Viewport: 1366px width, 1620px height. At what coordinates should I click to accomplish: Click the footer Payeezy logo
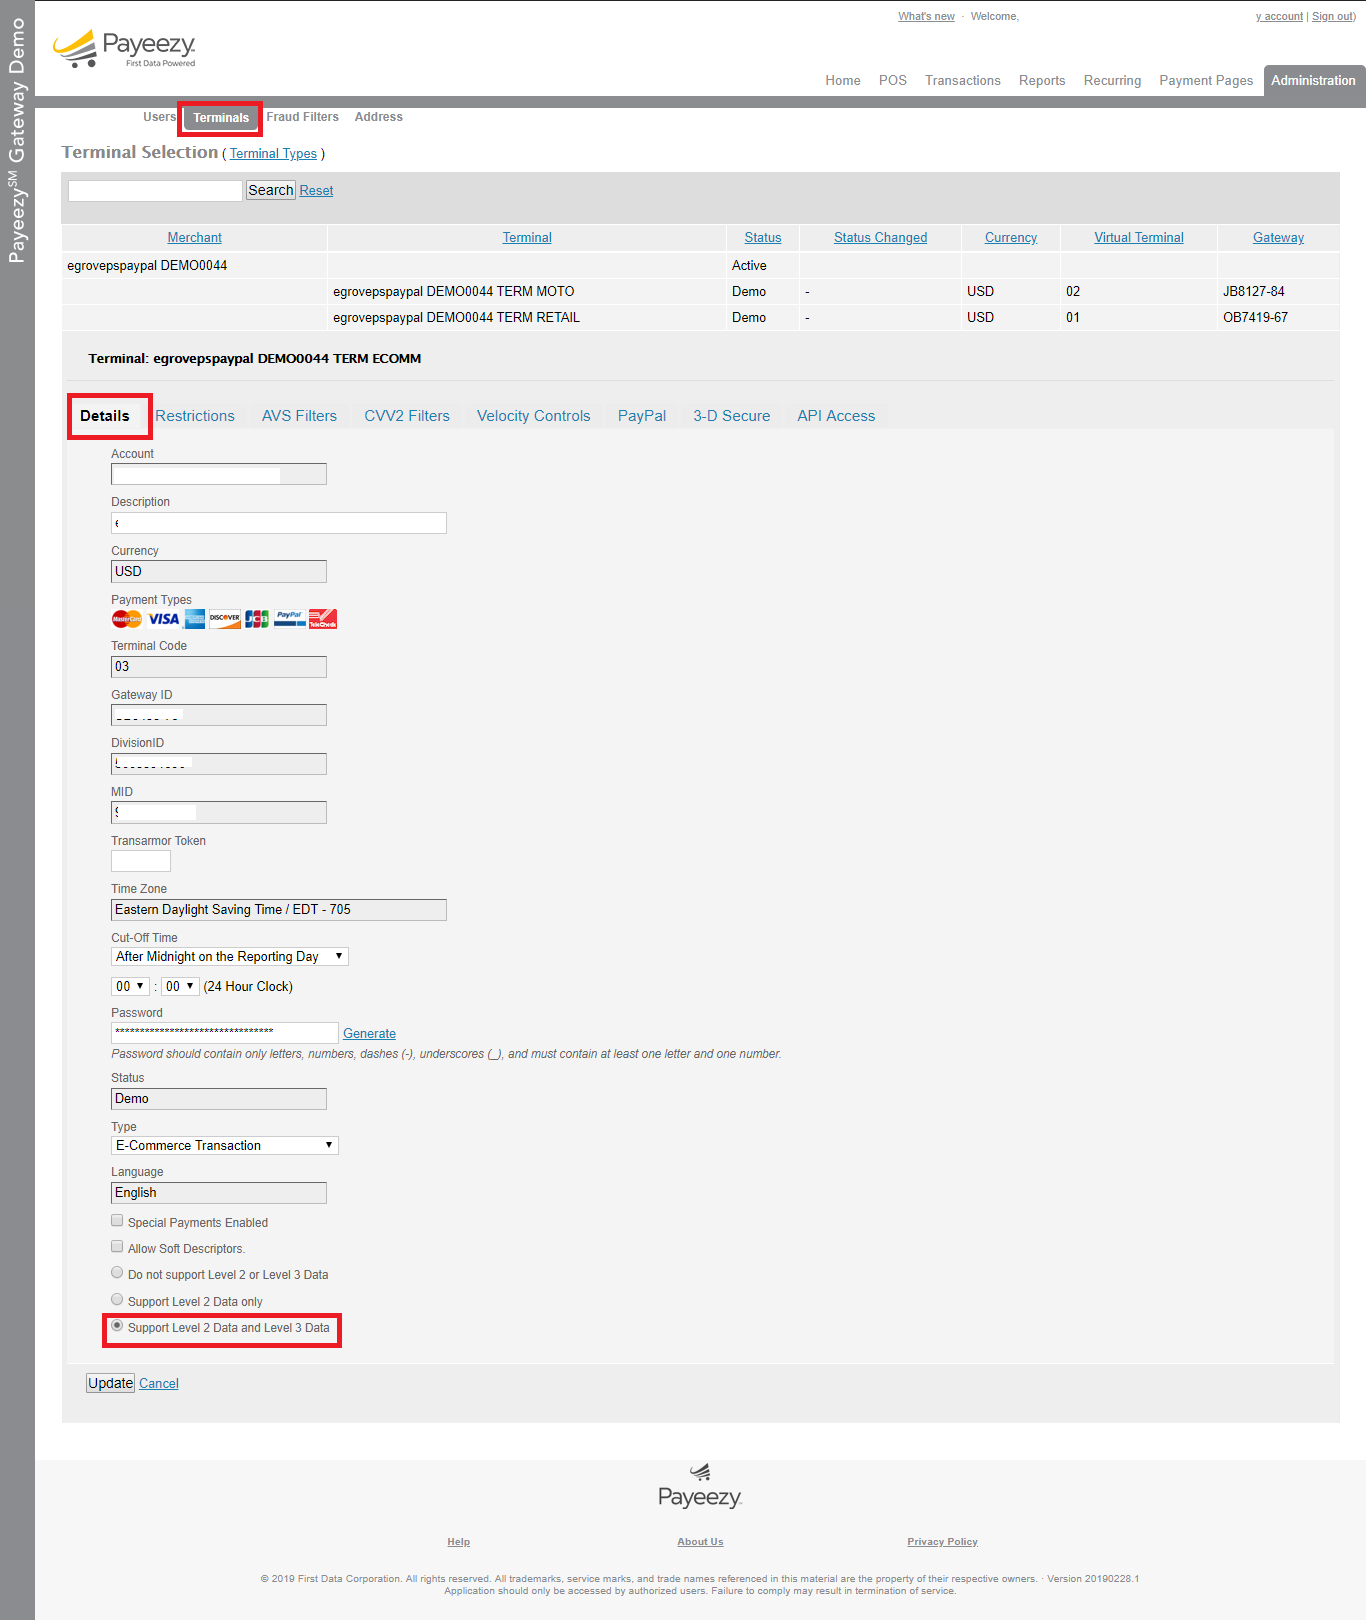point(700,1487)
